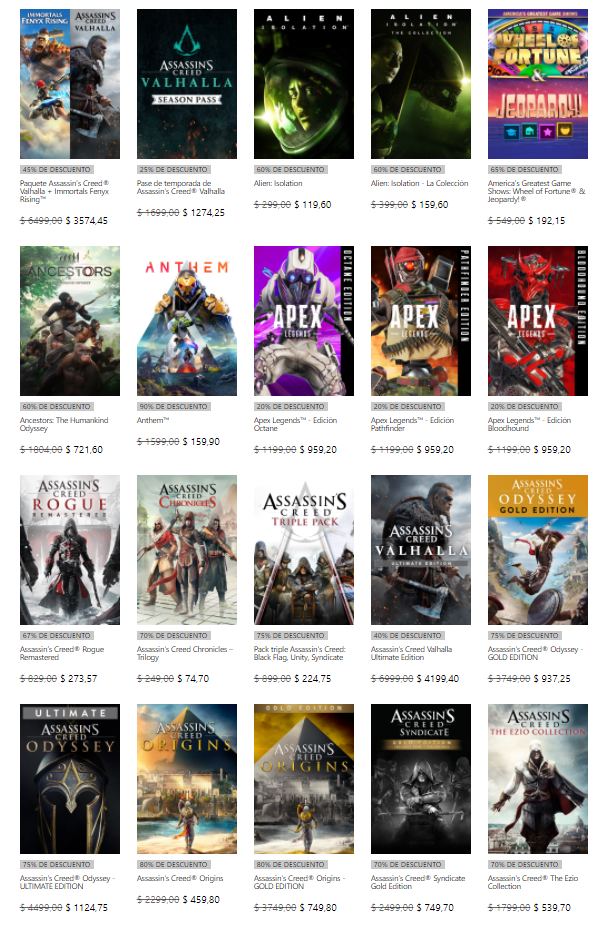Open Wheel of Fortune & Jeopardy cover
The width and height of the screenshot is (607, 925).
coord(537,84)
